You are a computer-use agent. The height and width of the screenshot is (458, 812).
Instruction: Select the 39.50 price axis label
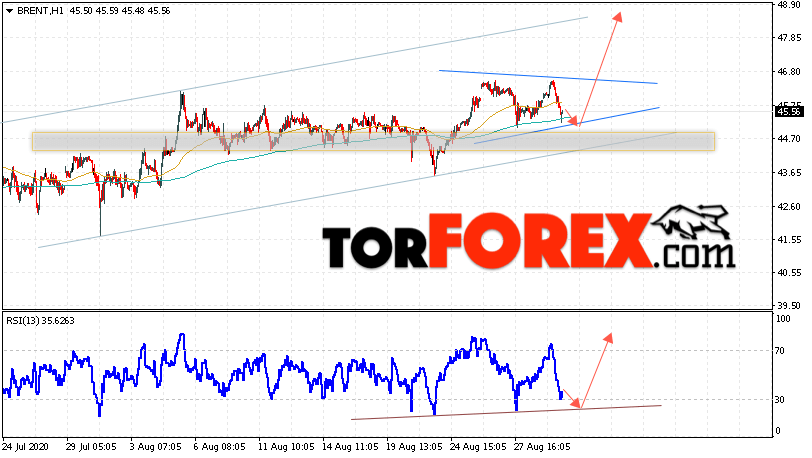point(789,305)
